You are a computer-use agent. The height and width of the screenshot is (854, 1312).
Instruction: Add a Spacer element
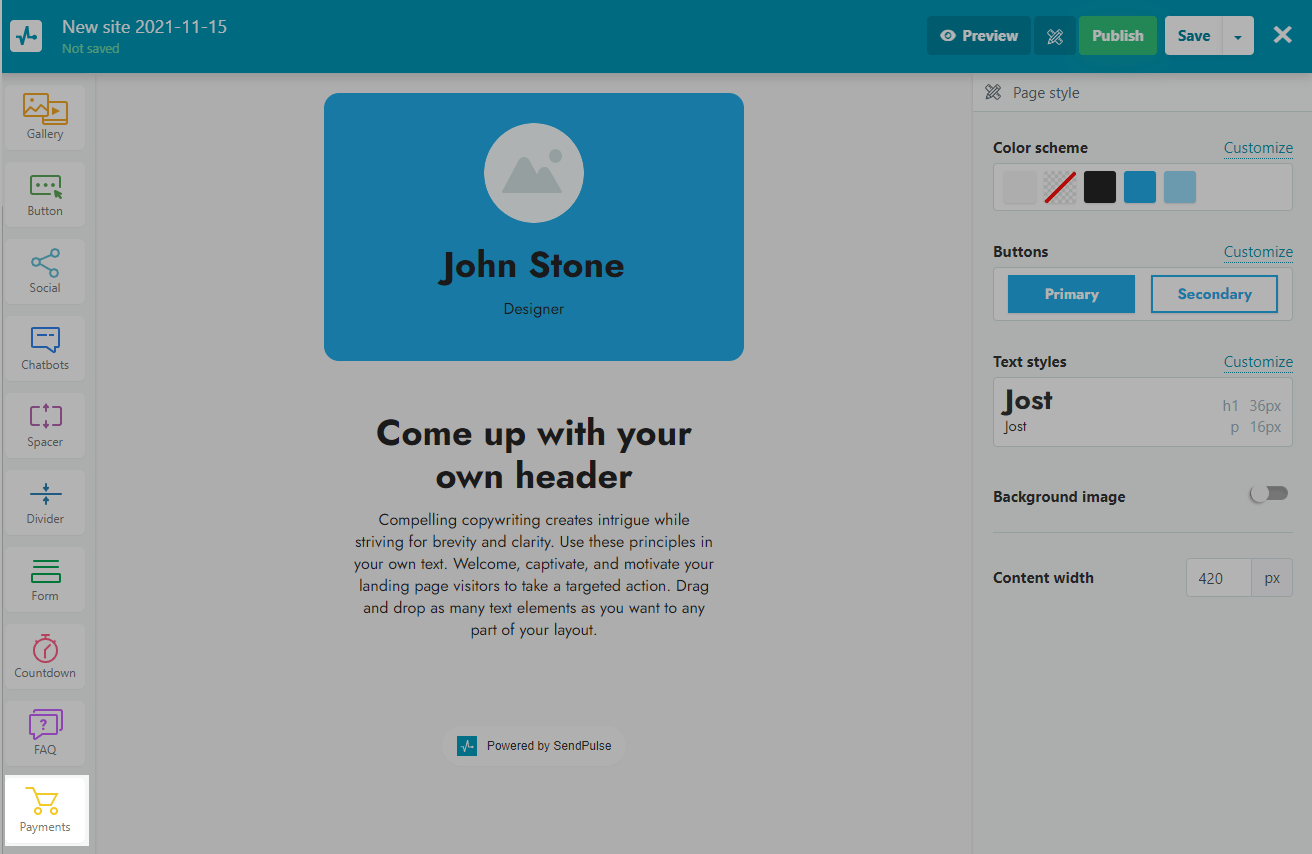point(45,425)
